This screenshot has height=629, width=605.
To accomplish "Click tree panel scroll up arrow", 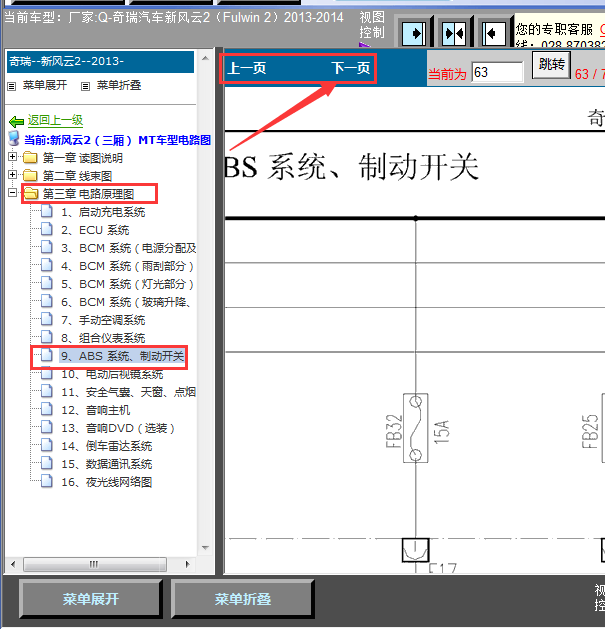I will pyautogui.click(x=205, y=59).
